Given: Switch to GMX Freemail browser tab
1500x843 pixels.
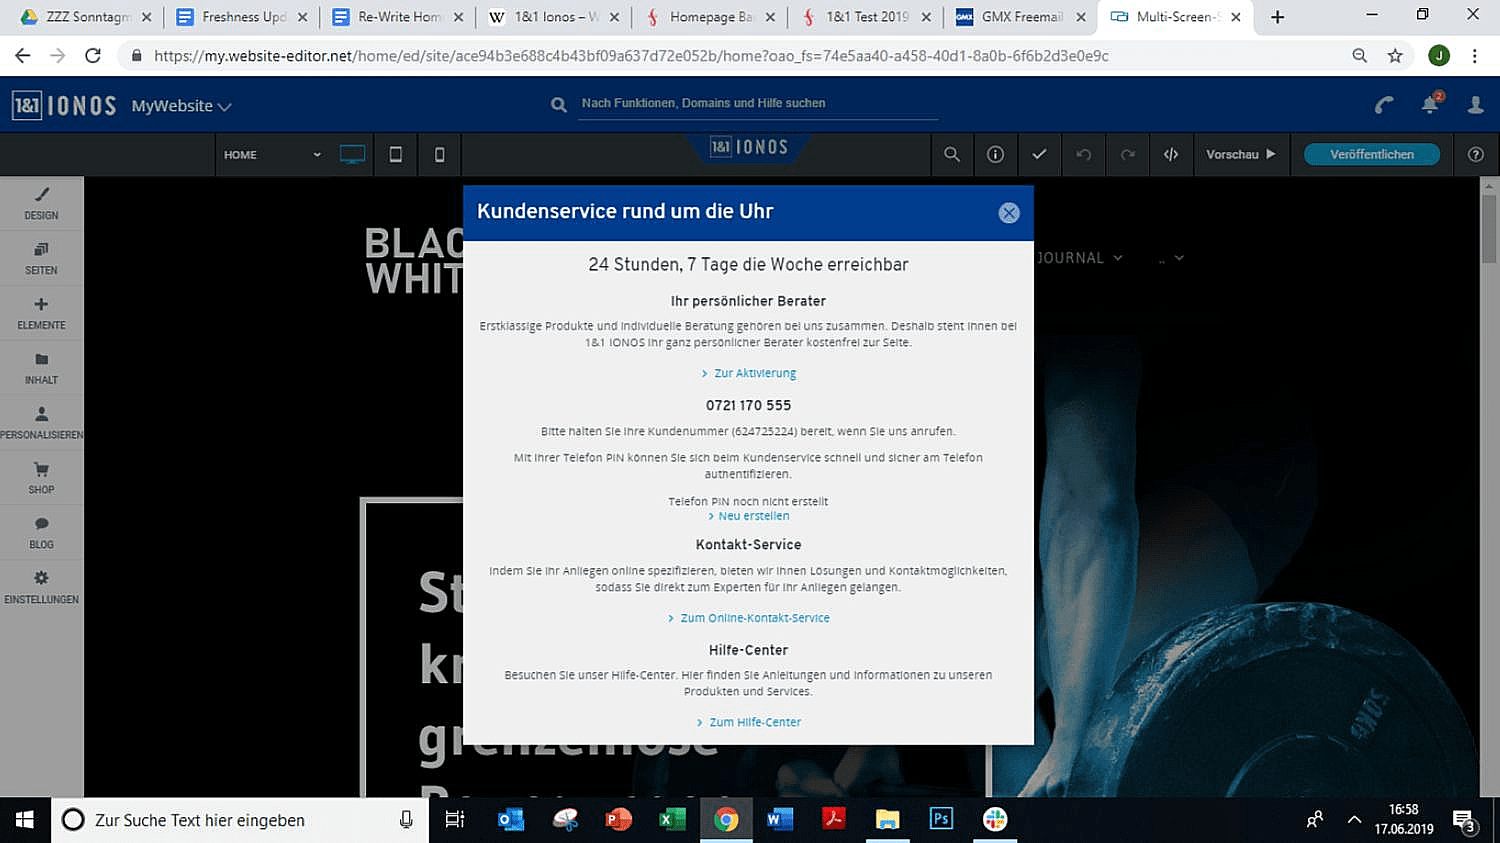Looking at the screenshot, I should (x=1022, y=17).
